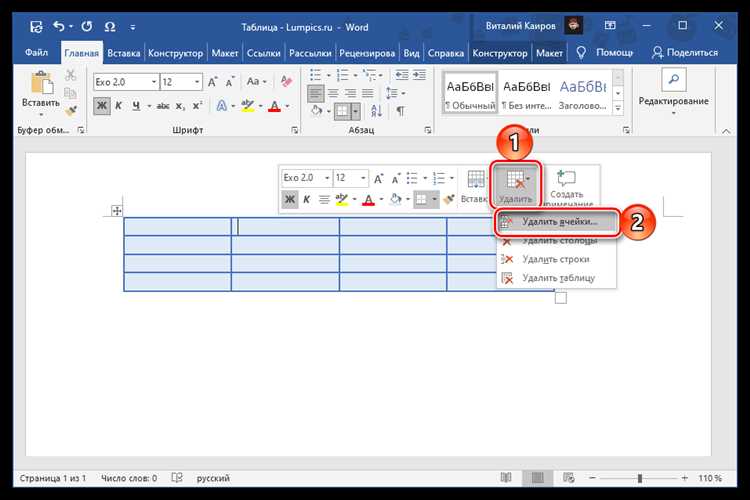Click Создать примечание comment icon
This screenshot has height=500, width=750.
[x=566, y=178]
